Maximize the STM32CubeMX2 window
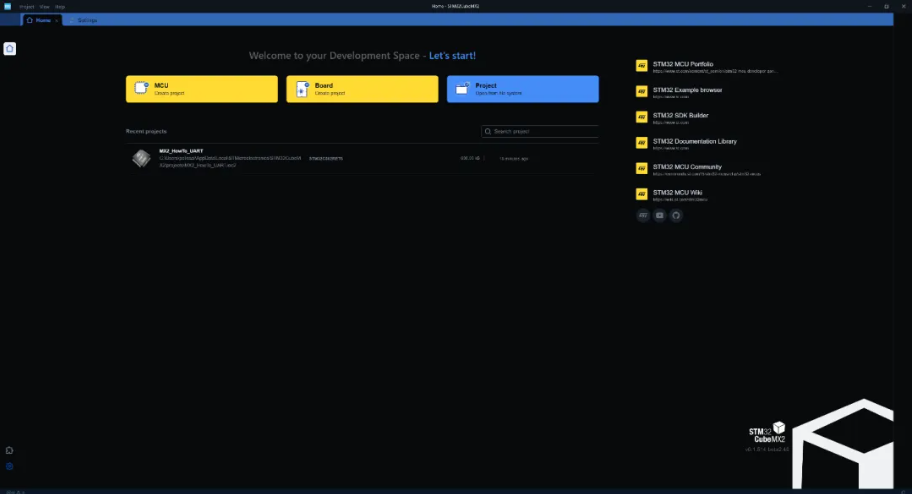 pyautogui.click(x=886, y=6)
